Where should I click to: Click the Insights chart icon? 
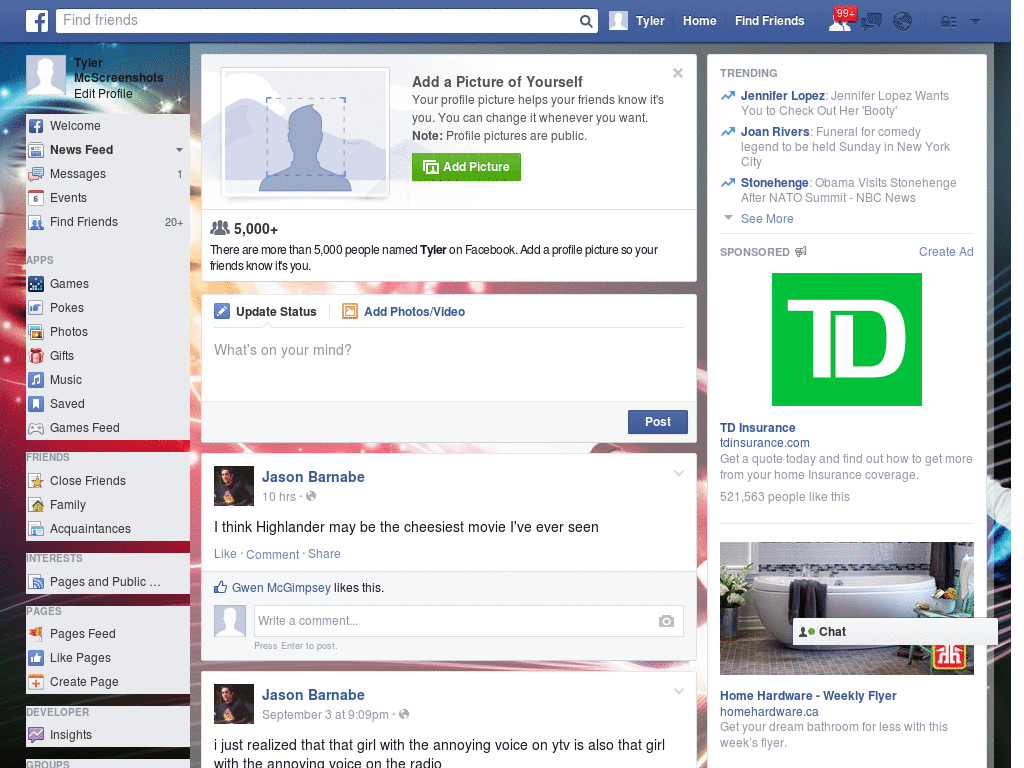coord(36,735)
